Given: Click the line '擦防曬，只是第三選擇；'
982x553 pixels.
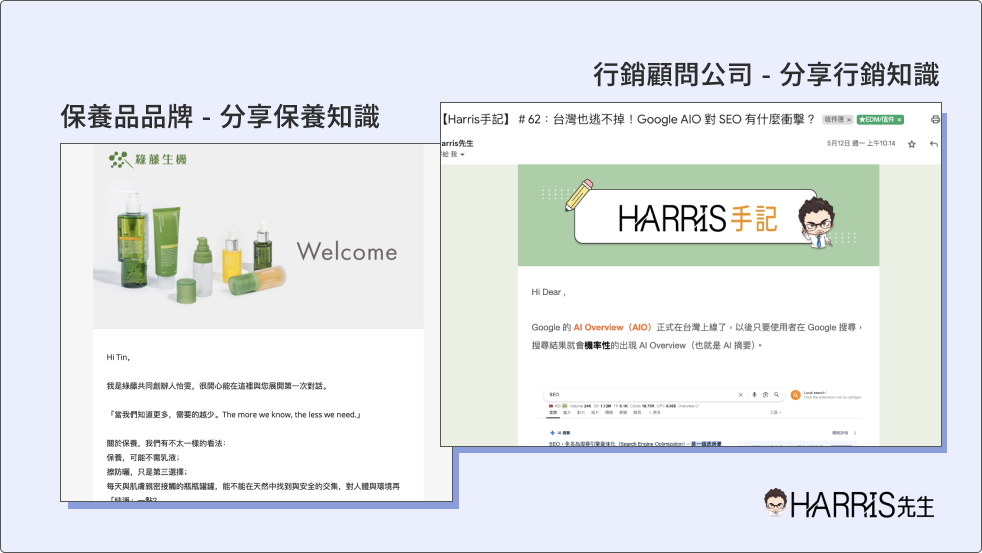Looking at the screenshot, I should (x=147, y=472).
